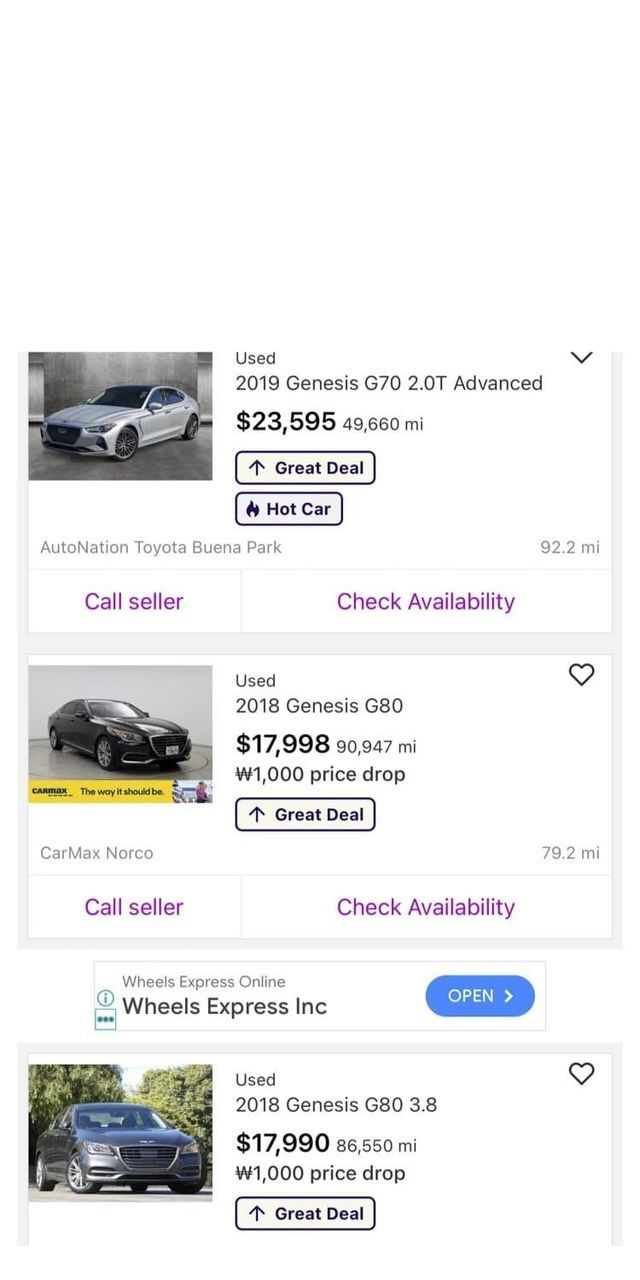Tap Great Deal badge on CarMax G80
The image size is (640, 1280).
click(x=305, y=815)
